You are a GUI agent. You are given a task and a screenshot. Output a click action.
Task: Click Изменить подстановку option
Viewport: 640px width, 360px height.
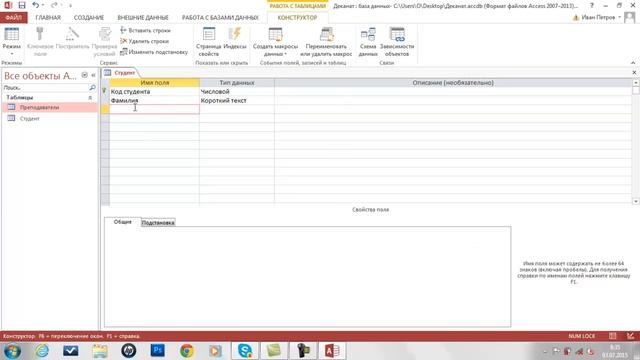click(154, 52)
